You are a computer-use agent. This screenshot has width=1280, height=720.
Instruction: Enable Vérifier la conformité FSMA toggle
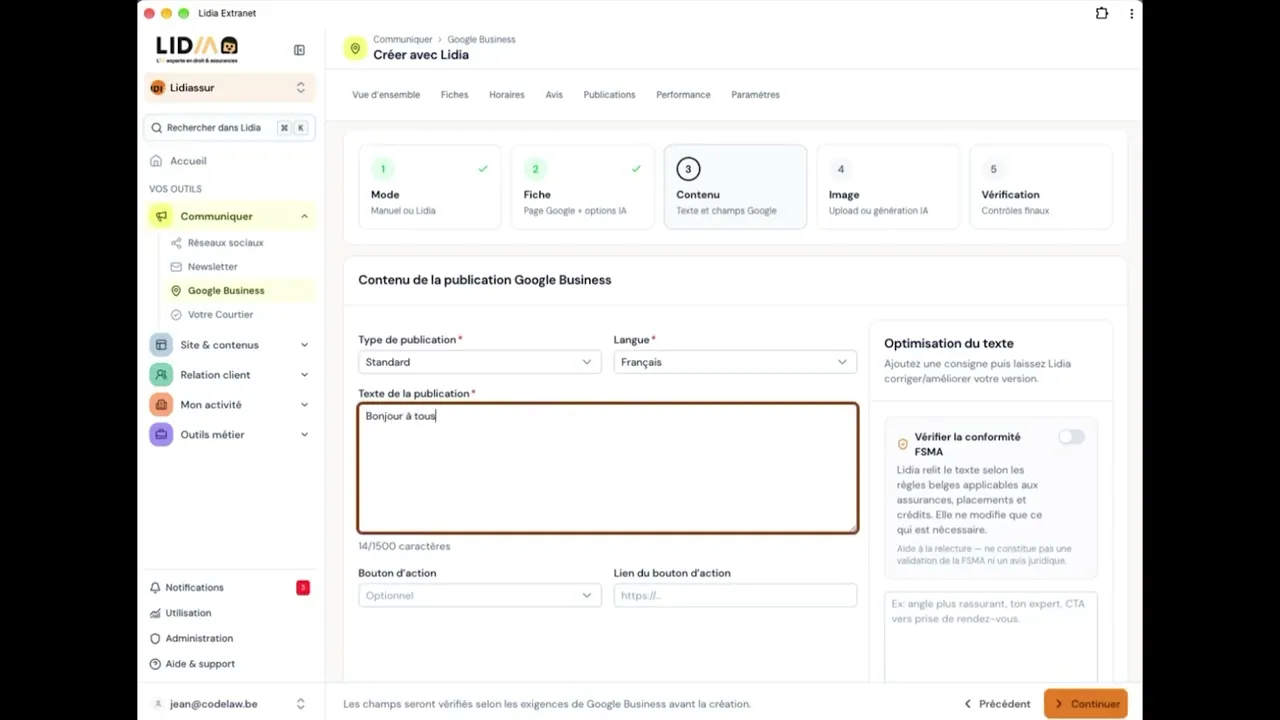(x=1071, y=437)
